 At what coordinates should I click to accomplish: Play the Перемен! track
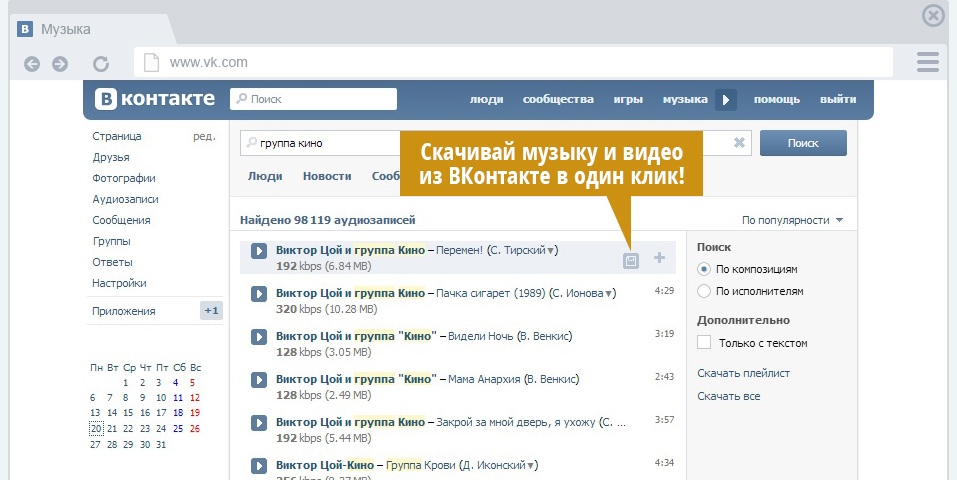(x=259, y=250)
